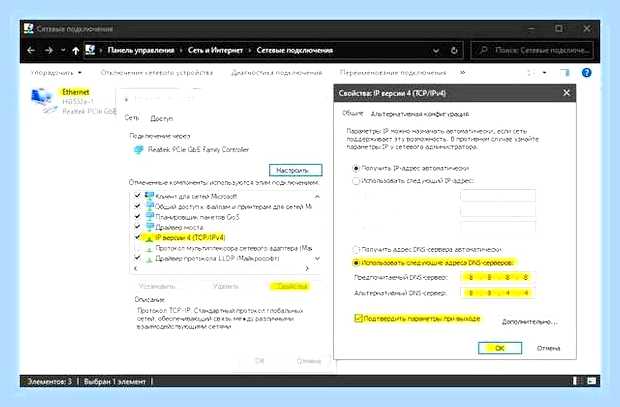Show more toolbar commands chevron
Image resolution: width=620 pixels, height=407 pixels.
(x=463, y=73)
